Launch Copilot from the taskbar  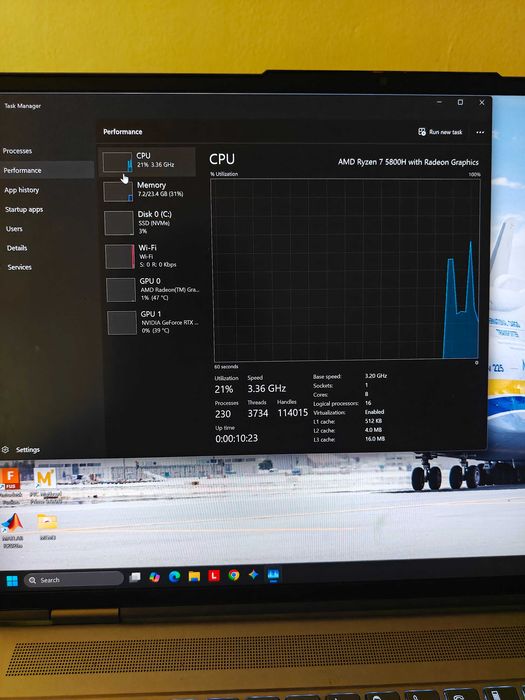pos(154,577)
